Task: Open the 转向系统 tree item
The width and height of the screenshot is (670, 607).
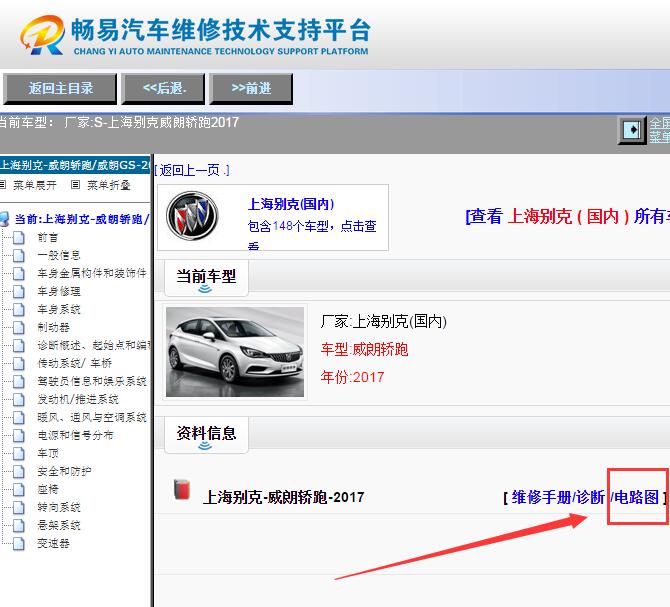Action: [x=59, y=507]
